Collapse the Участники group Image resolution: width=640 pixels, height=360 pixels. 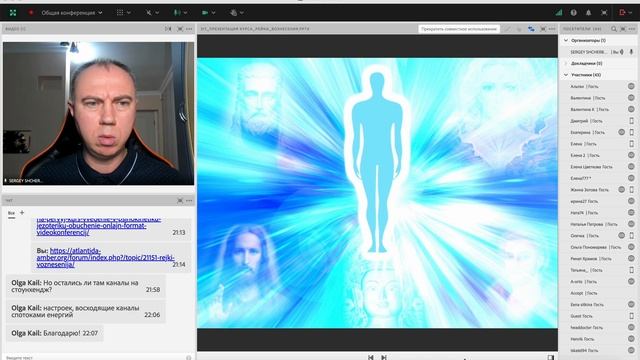[566, 75]
